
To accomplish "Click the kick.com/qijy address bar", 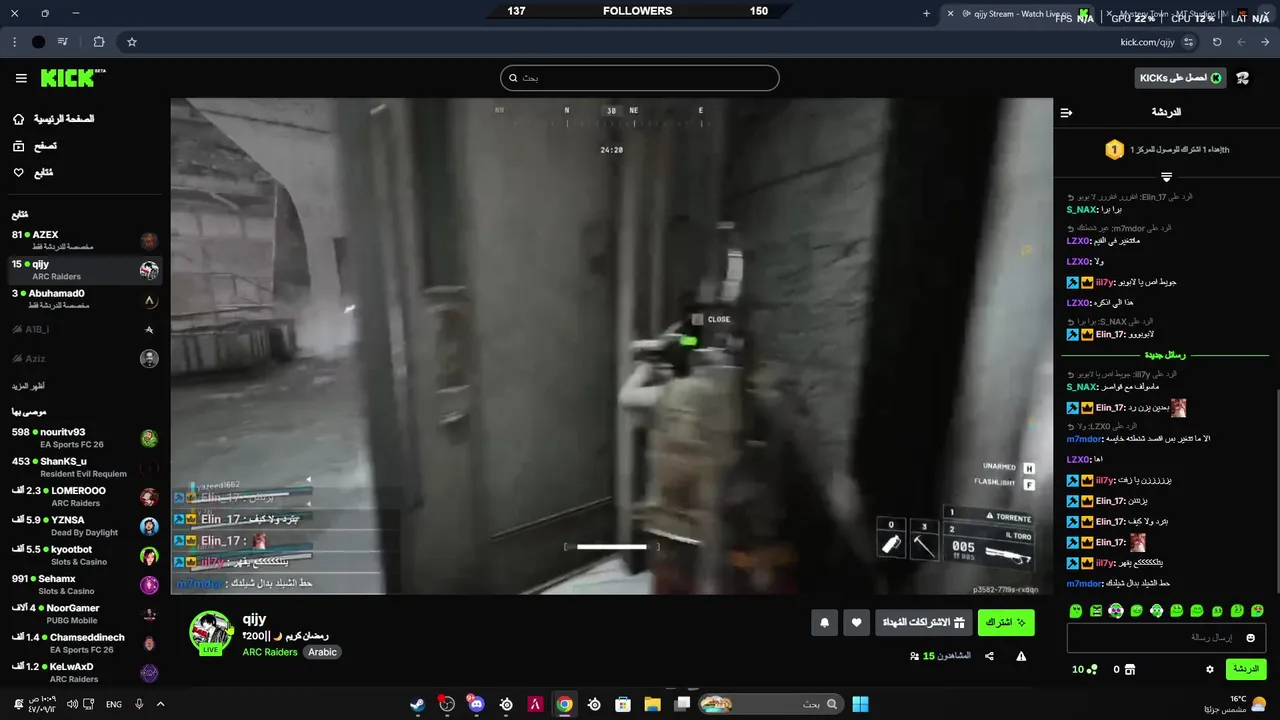I will pos(1147,42).
